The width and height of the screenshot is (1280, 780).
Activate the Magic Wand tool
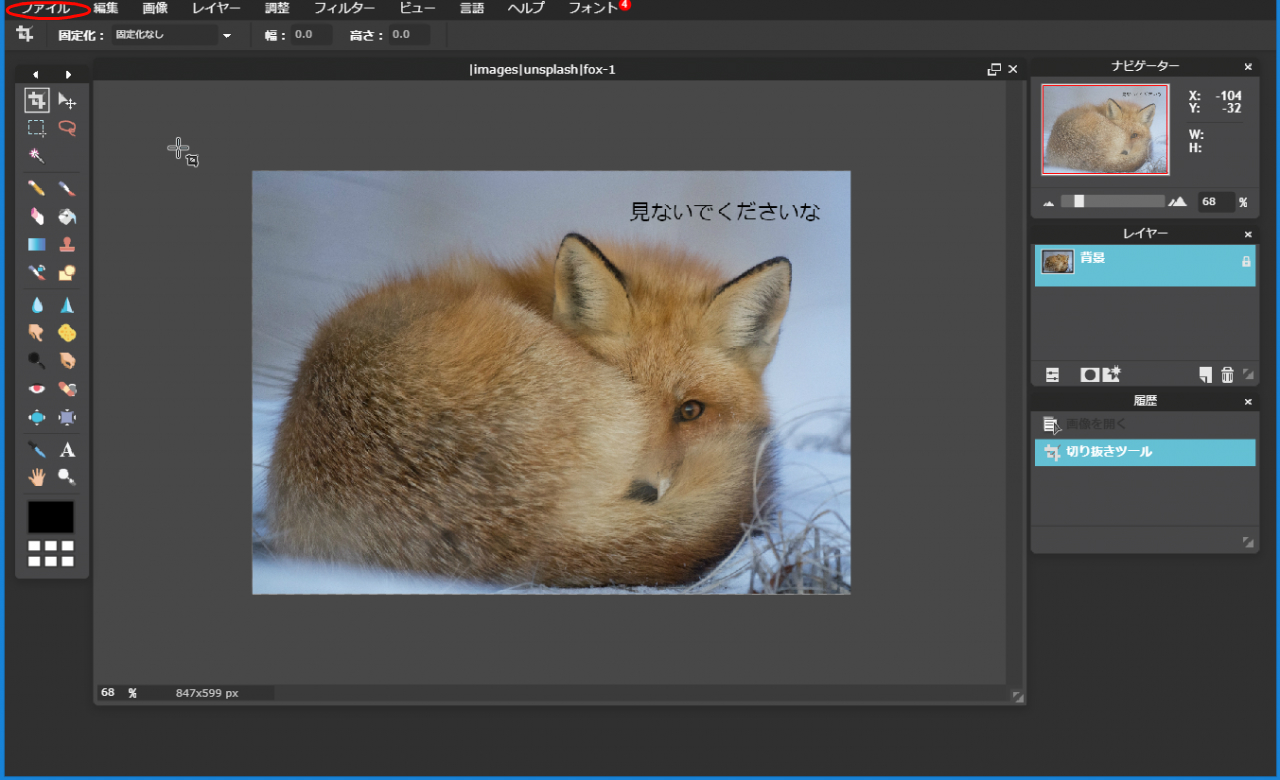click(x=37, y=156)
